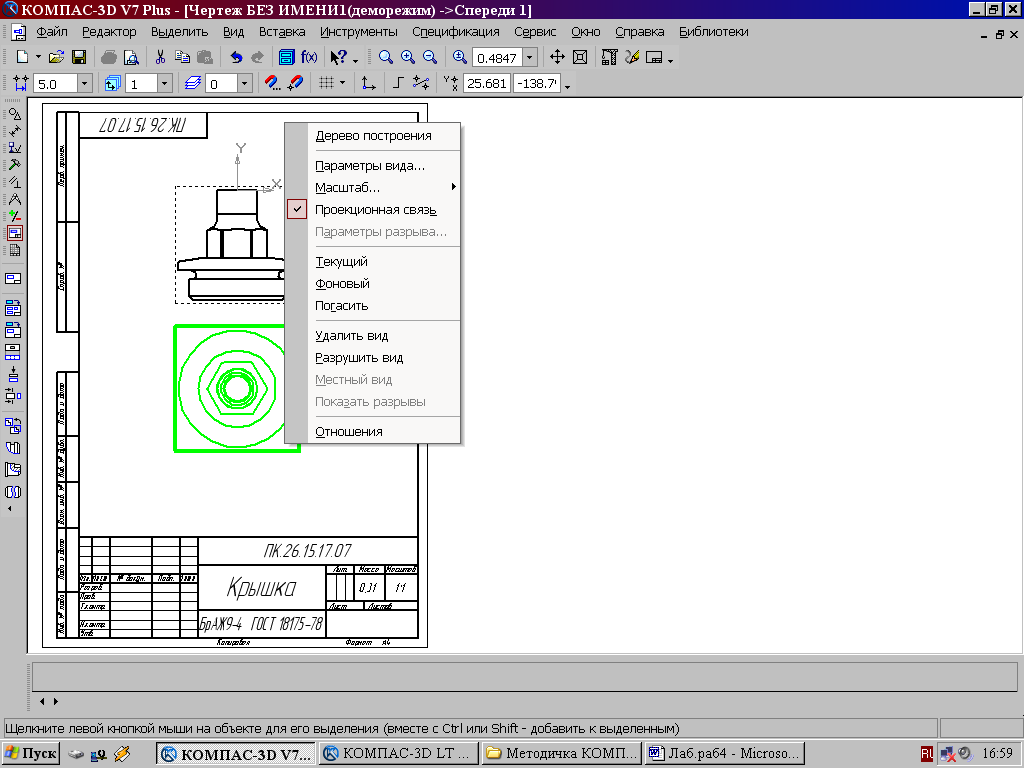Expand the cursor step 5.0 dropdown
This screenshot has width=1024, height=768.
[x=83, y=84]
